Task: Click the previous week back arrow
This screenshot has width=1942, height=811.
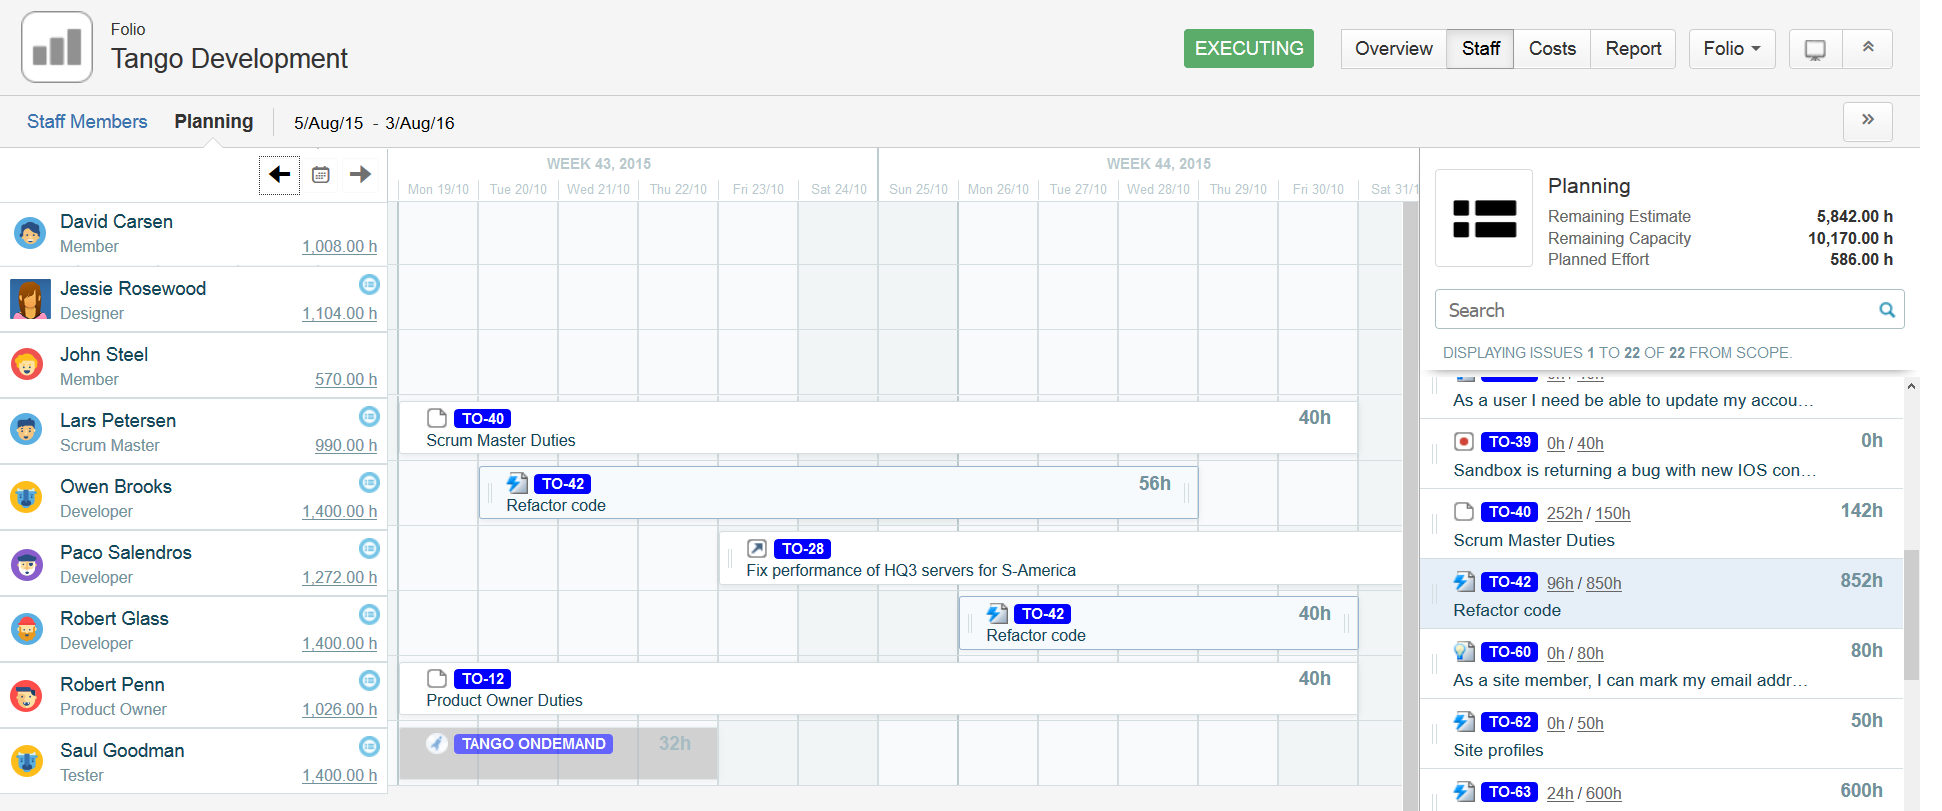Action: coord(279,175)
